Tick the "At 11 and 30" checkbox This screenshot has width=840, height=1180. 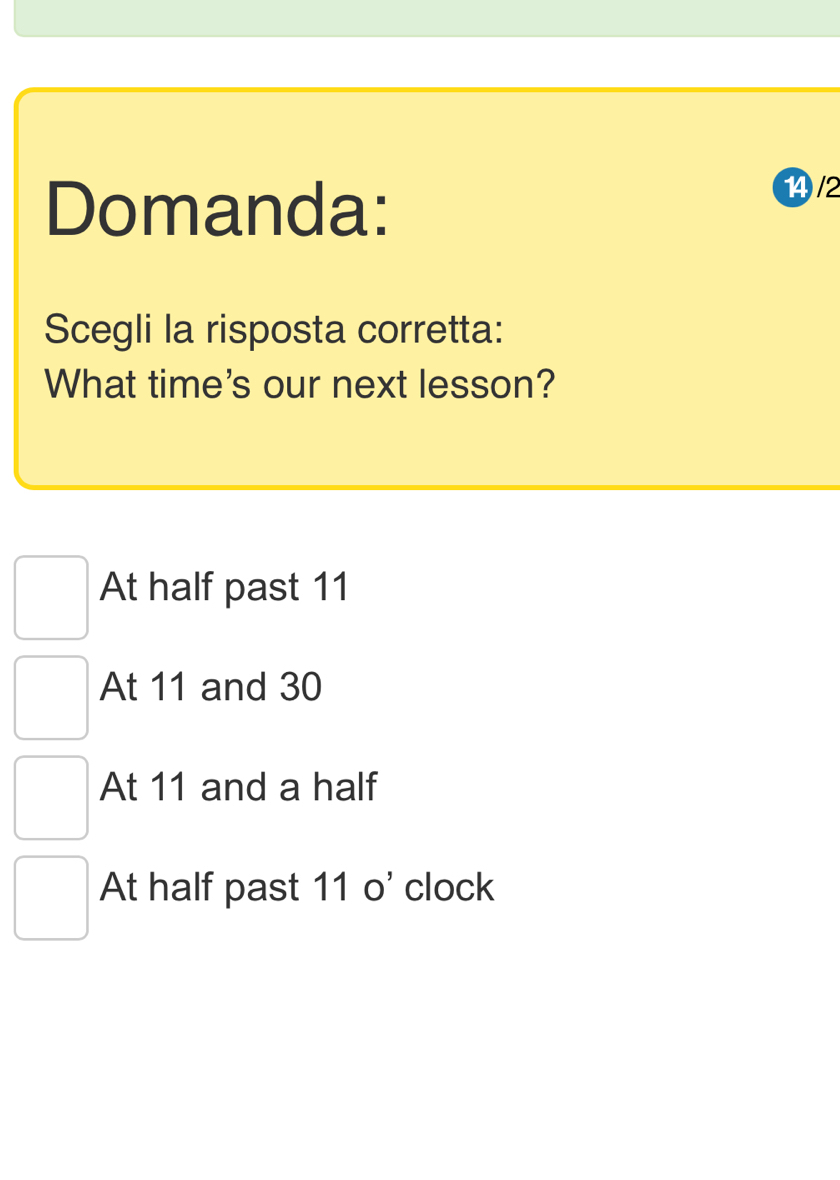tap(51, 697)
